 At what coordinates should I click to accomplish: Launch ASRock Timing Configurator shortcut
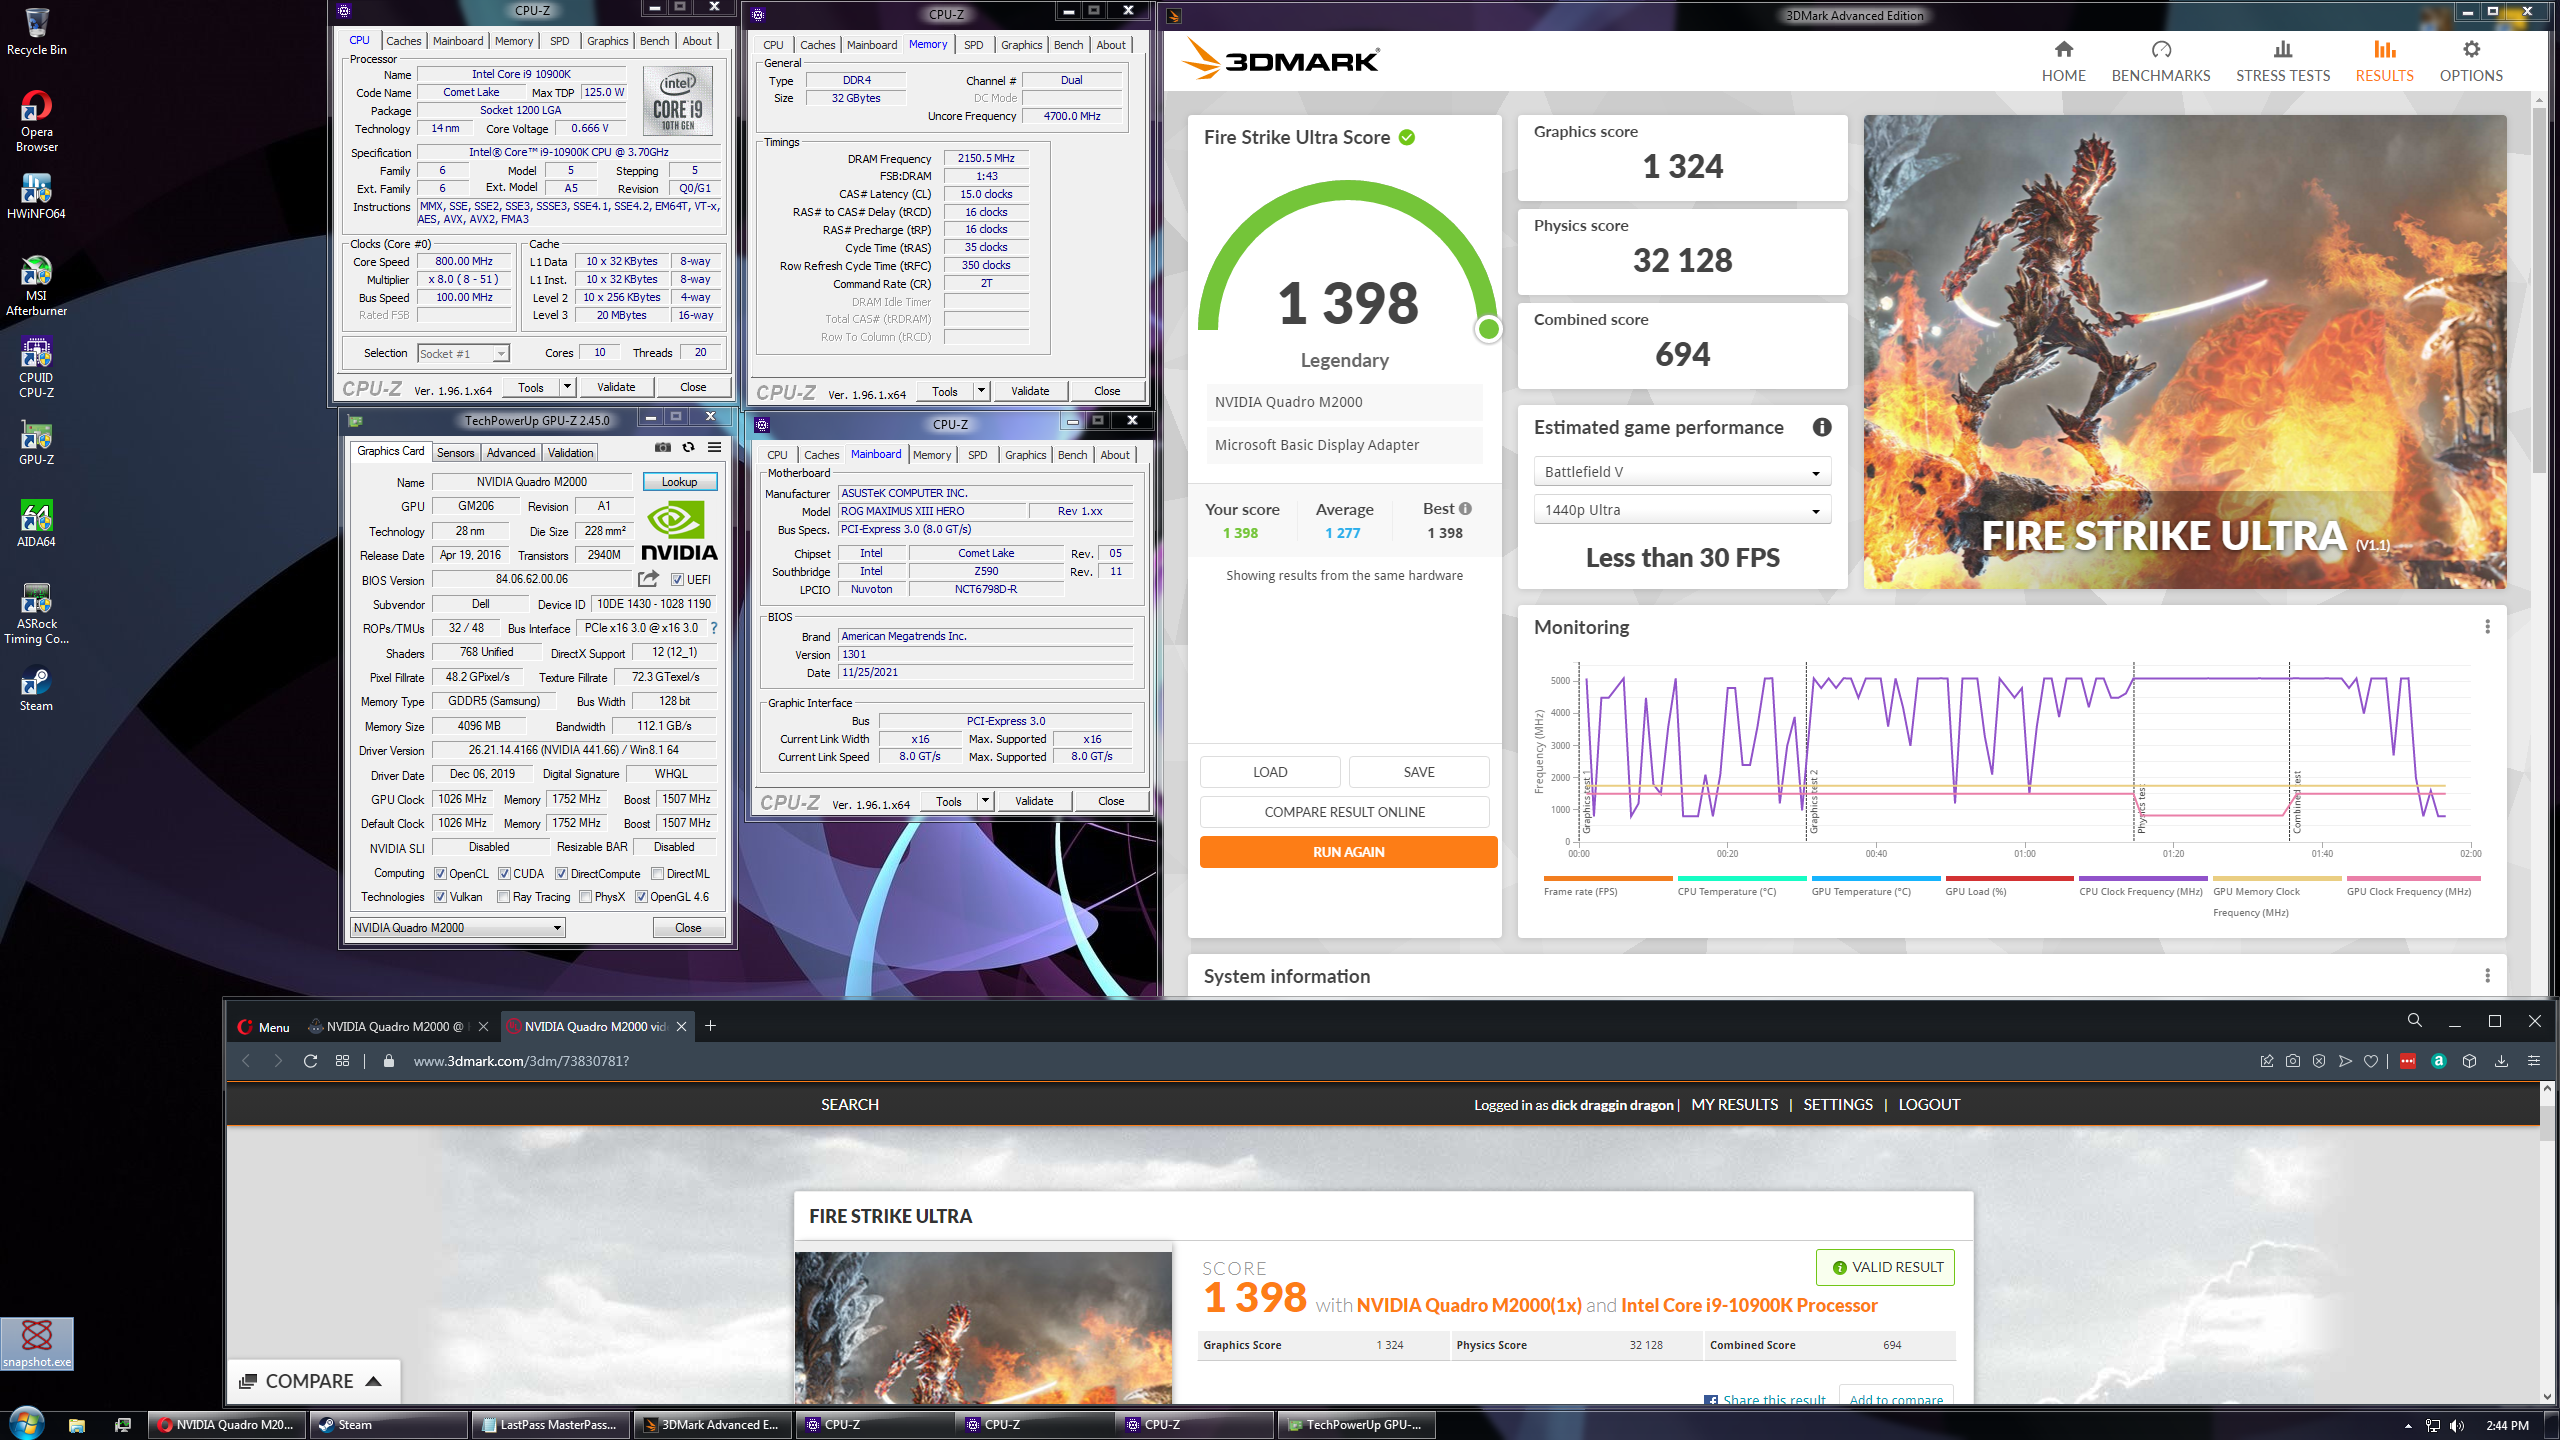(36, 614)
